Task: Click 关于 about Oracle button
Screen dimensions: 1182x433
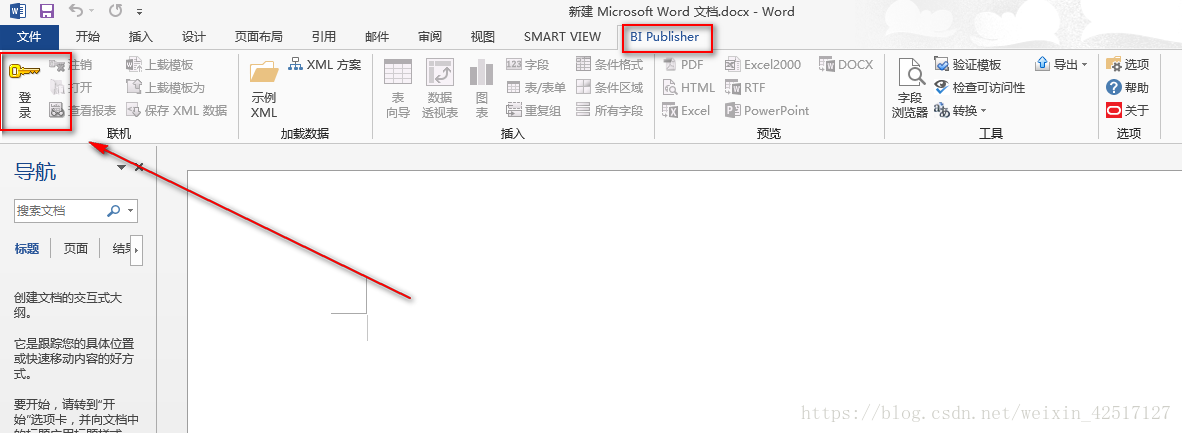Action: [x=1128, y=110]
